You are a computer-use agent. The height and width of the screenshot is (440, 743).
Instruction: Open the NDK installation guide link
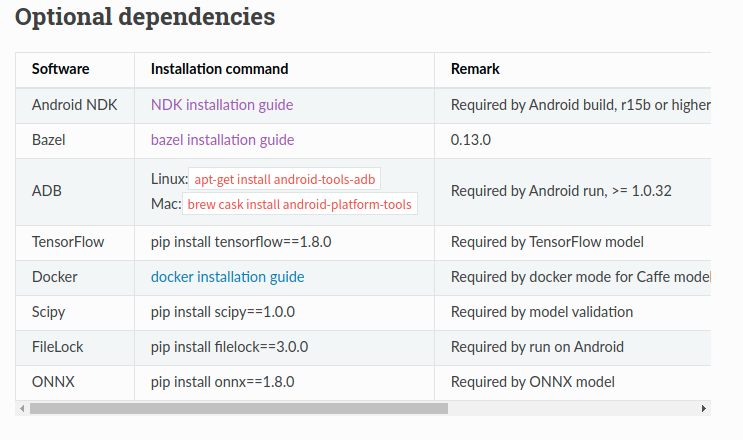tap(222, 104)
